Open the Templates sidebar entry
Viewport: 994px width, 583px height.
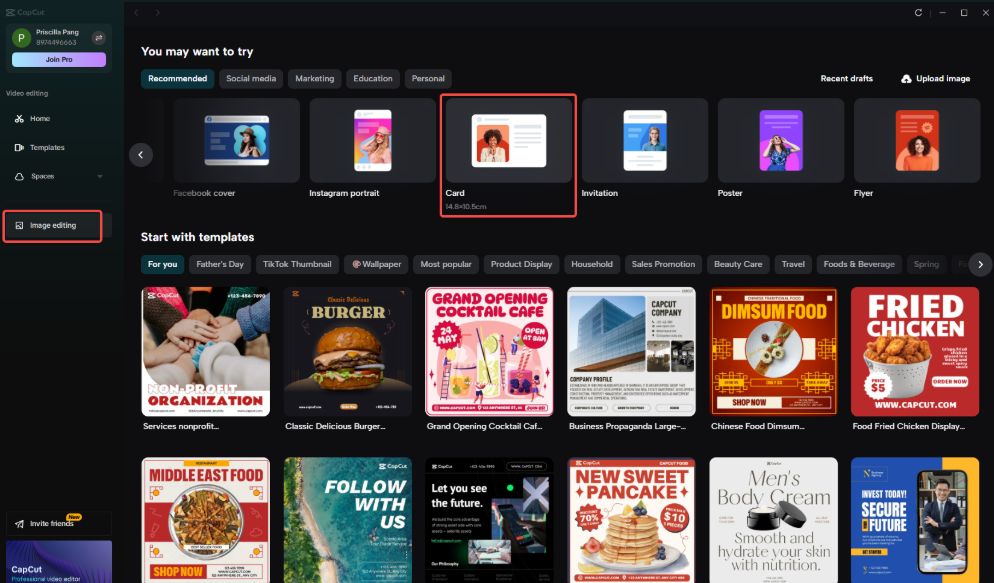tap(40, 148)
